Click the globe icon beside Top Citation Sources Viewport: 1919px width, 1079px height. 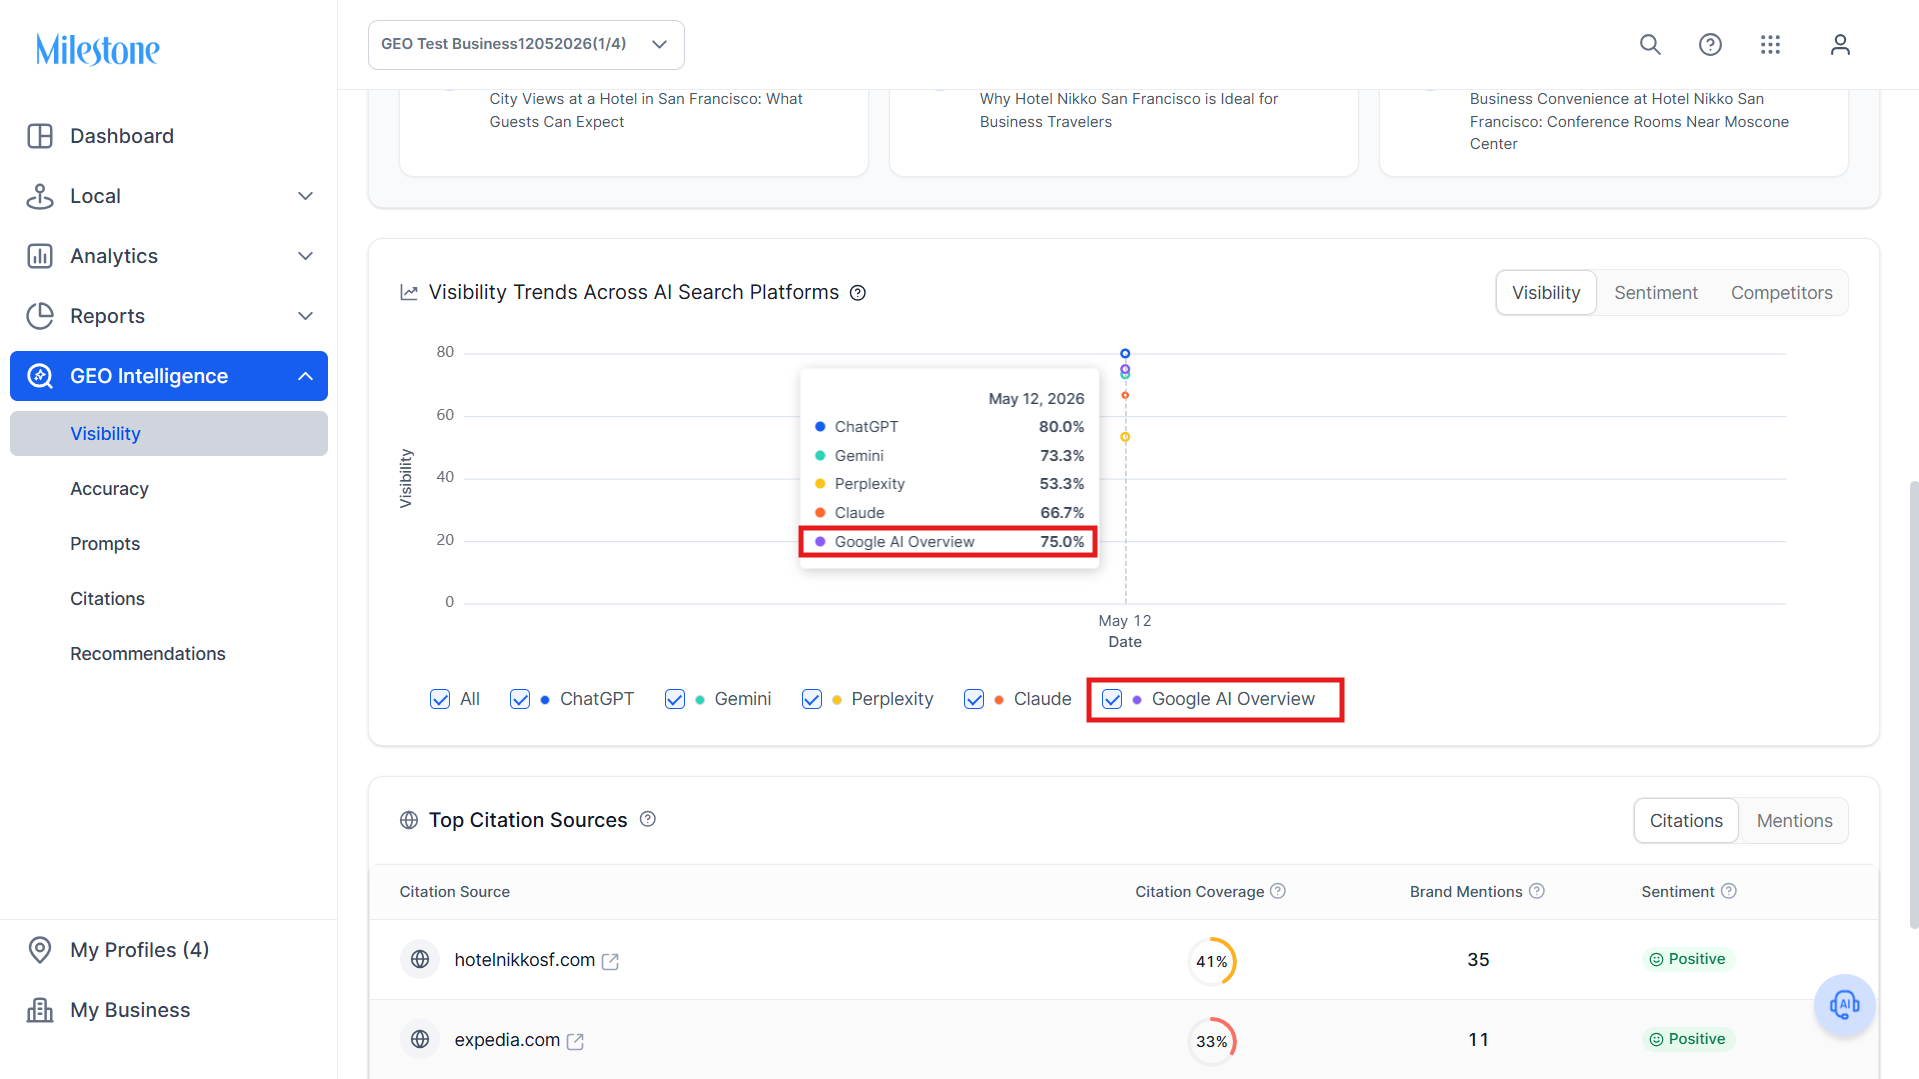pos(409,820)
